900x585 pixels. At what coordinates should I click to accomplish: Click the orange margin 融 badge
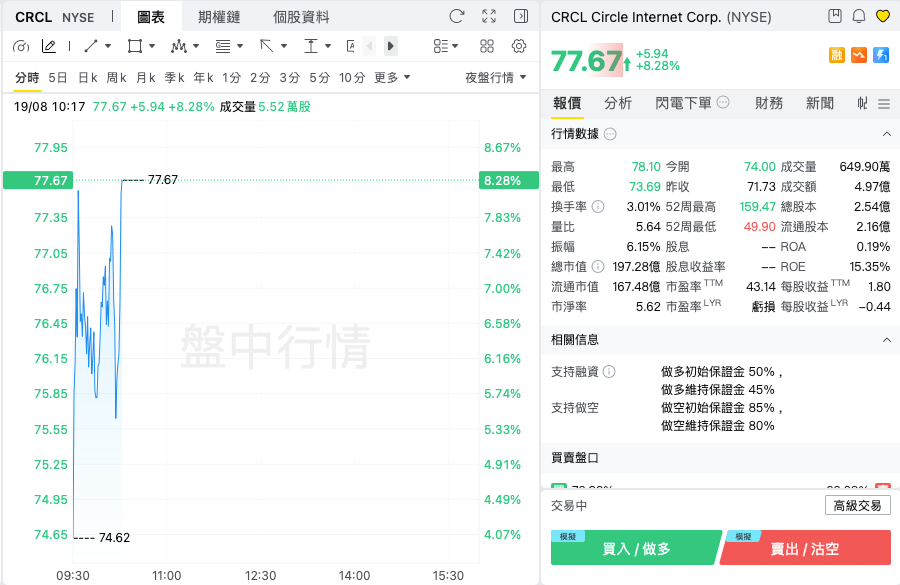coord(837,55)
